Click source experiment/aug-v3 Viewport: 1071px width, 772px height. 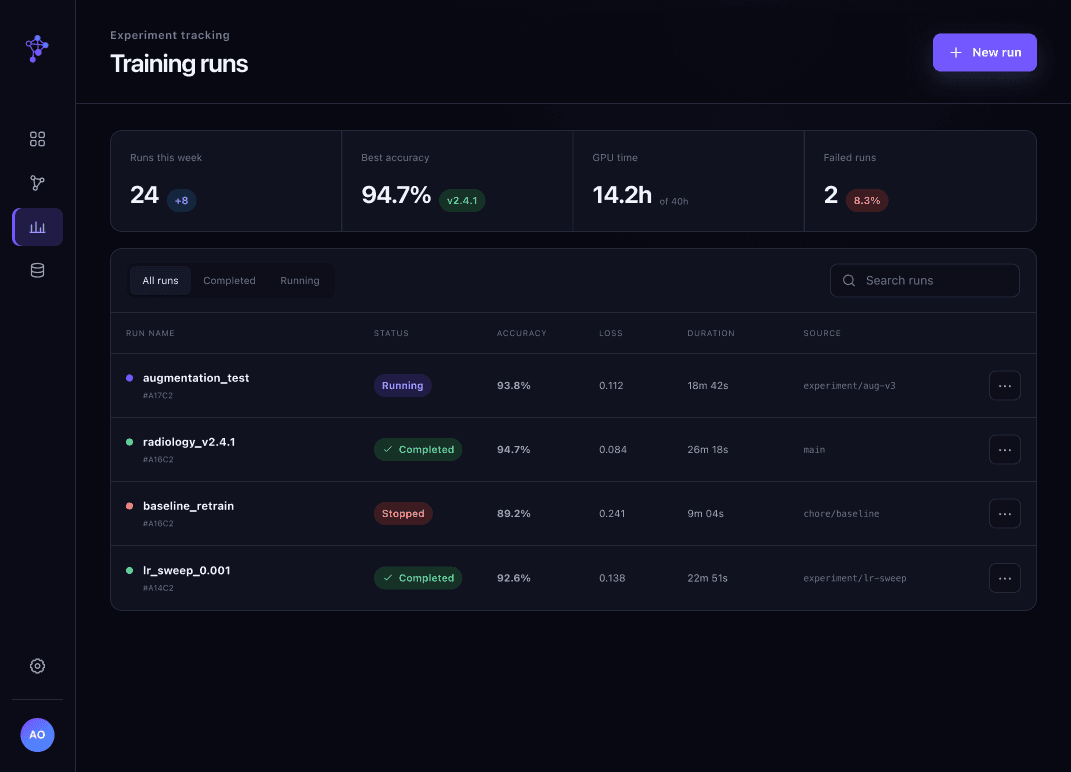point(849,386)
